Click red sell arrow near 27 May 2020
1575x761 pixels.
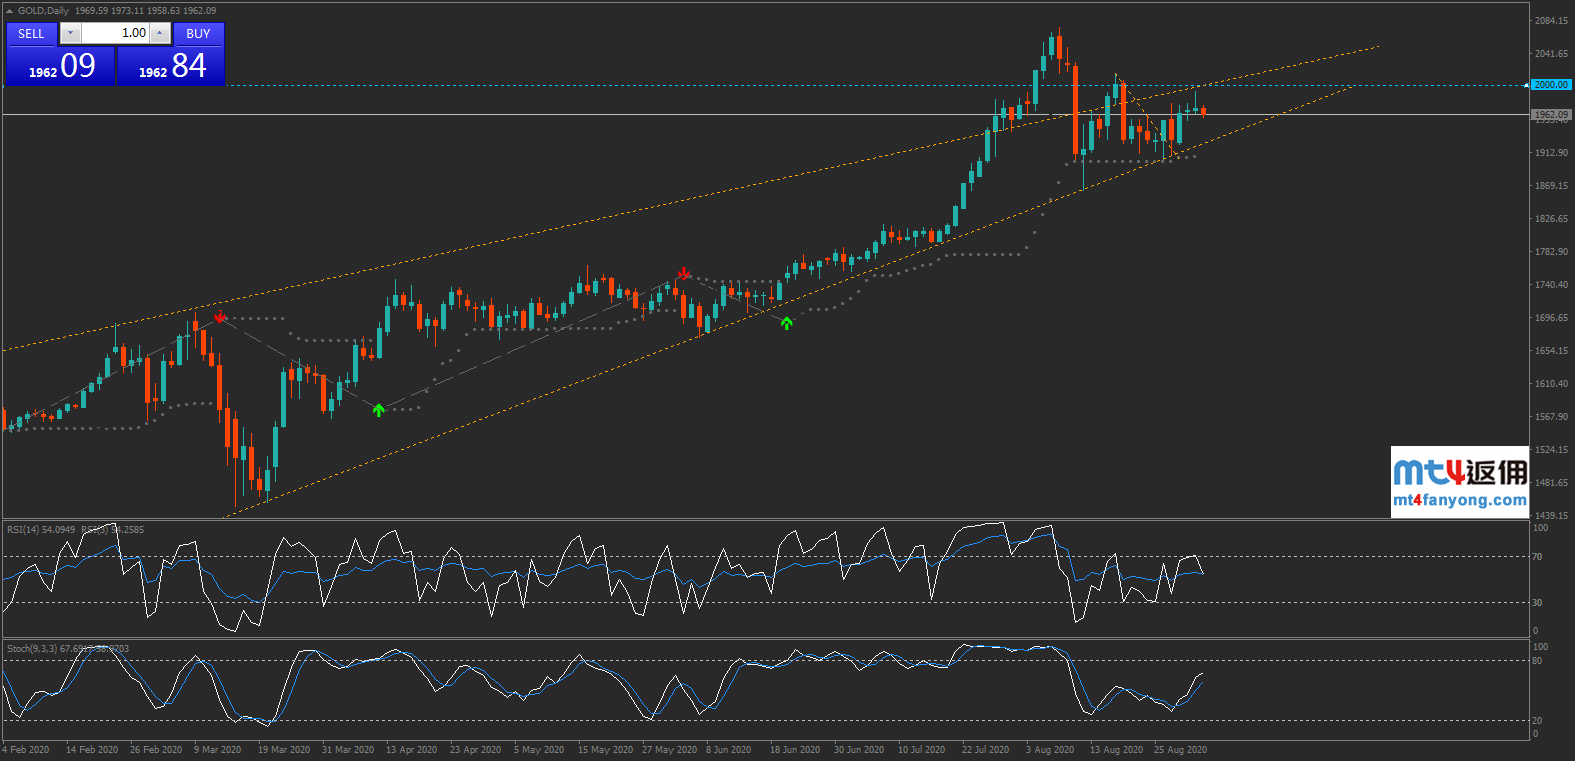684,273
